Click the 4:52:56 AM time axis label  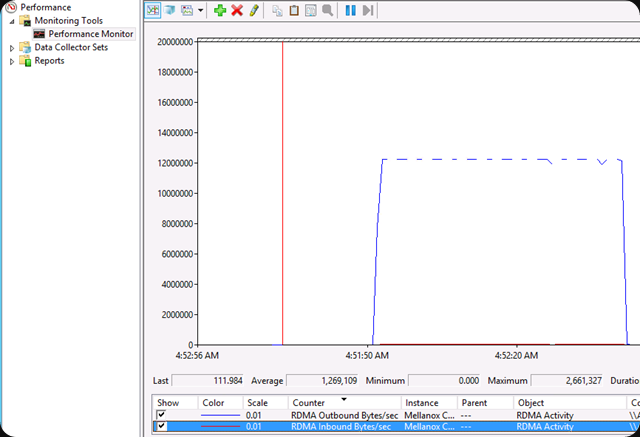pos(197,355)
